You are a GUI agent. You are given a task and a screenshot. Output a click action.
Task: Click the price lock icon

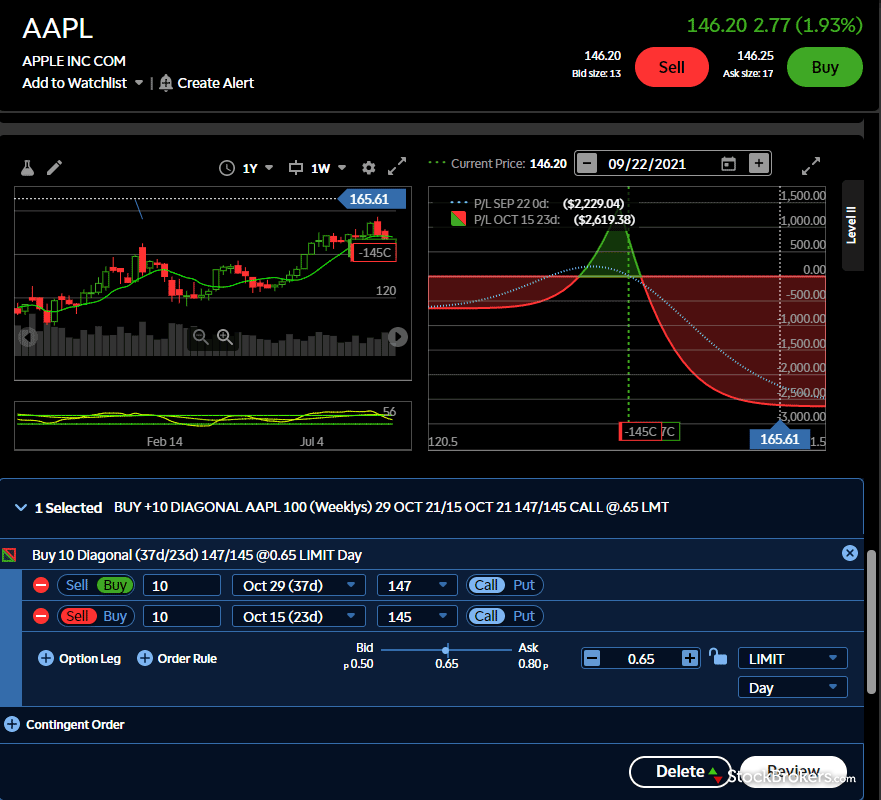click(717, 657)
